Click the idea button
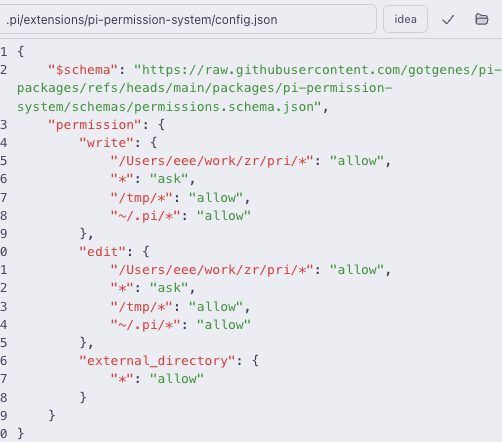502x442 pixels. click(x=405, y=19)
